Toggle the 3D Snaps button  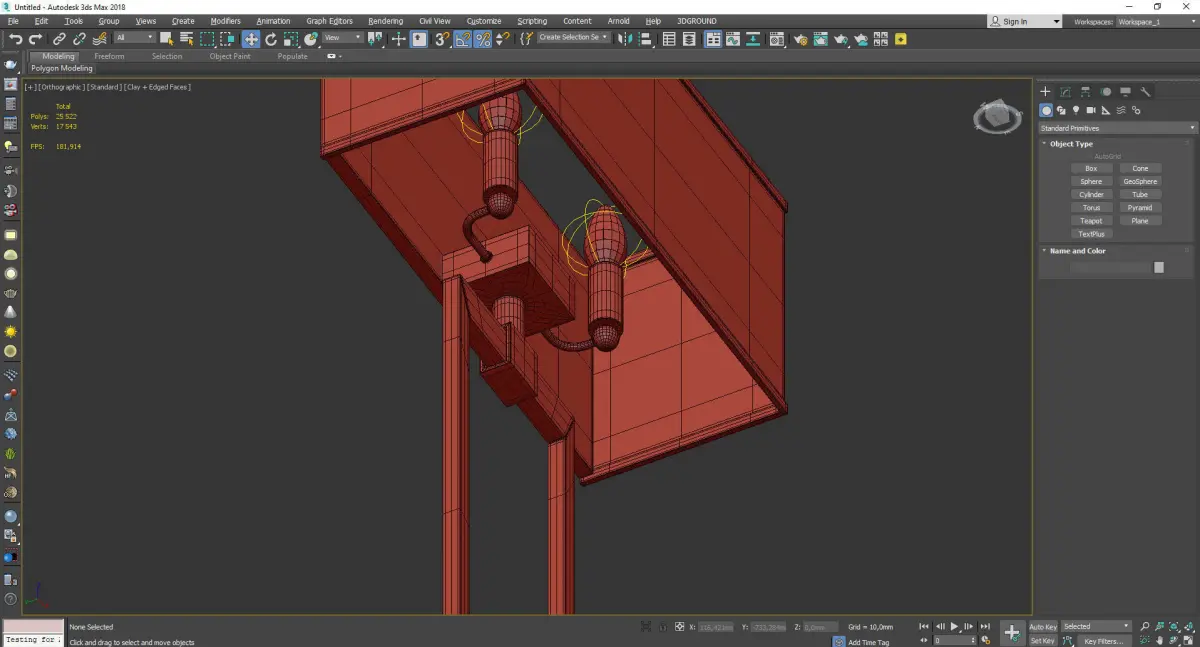pos(441,39)
